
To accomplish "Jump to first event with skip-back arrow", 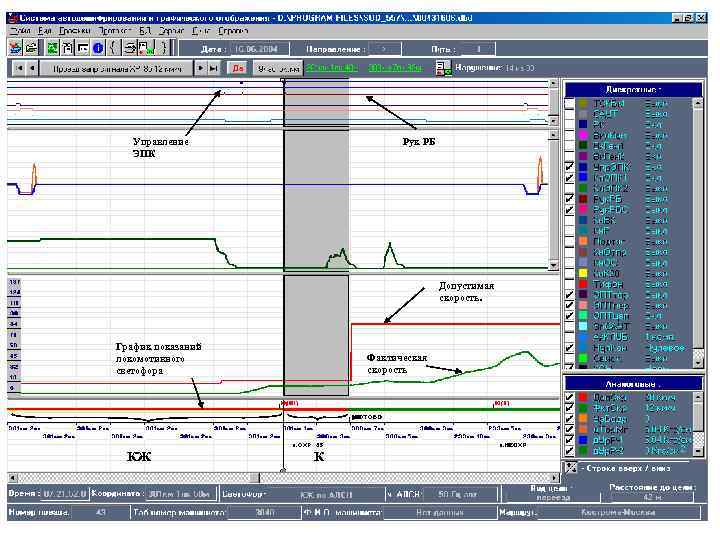I will click(x=19, y=68).
